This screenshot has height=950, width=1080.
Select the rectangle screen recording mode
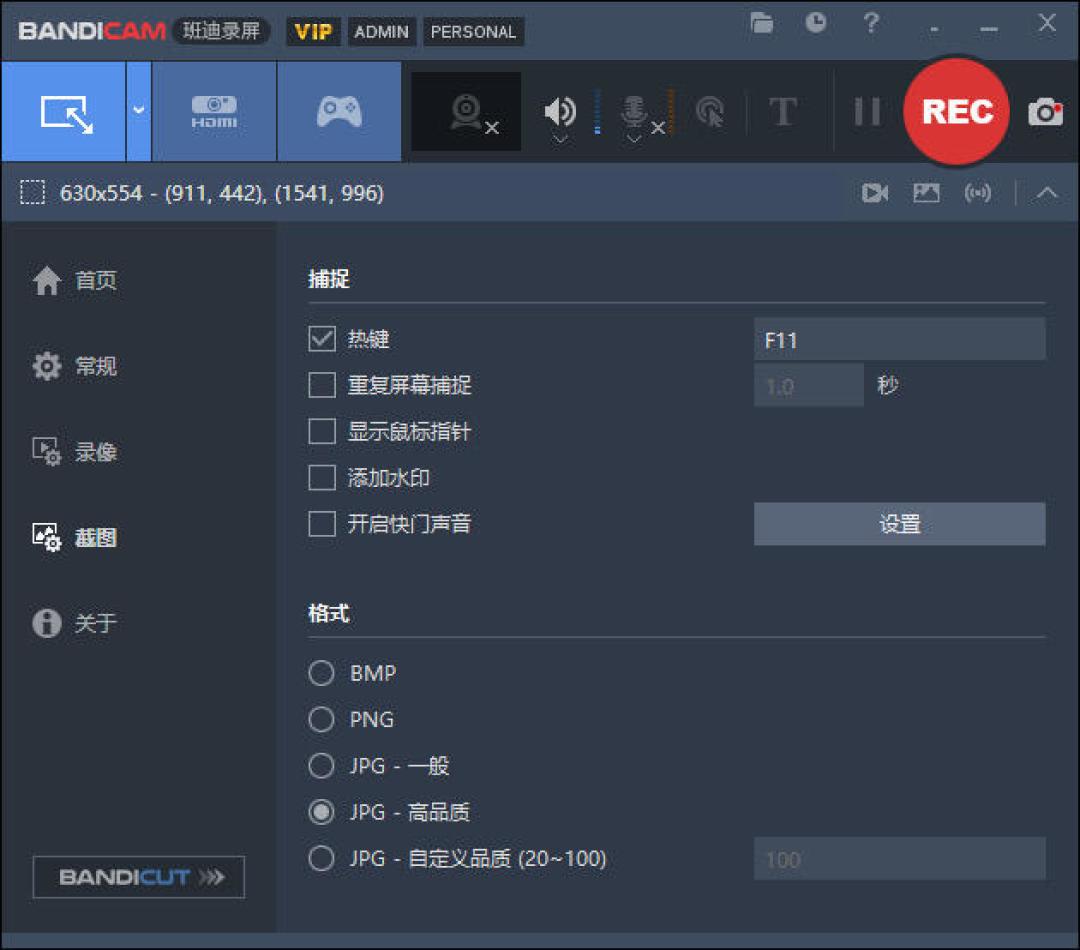63,112
